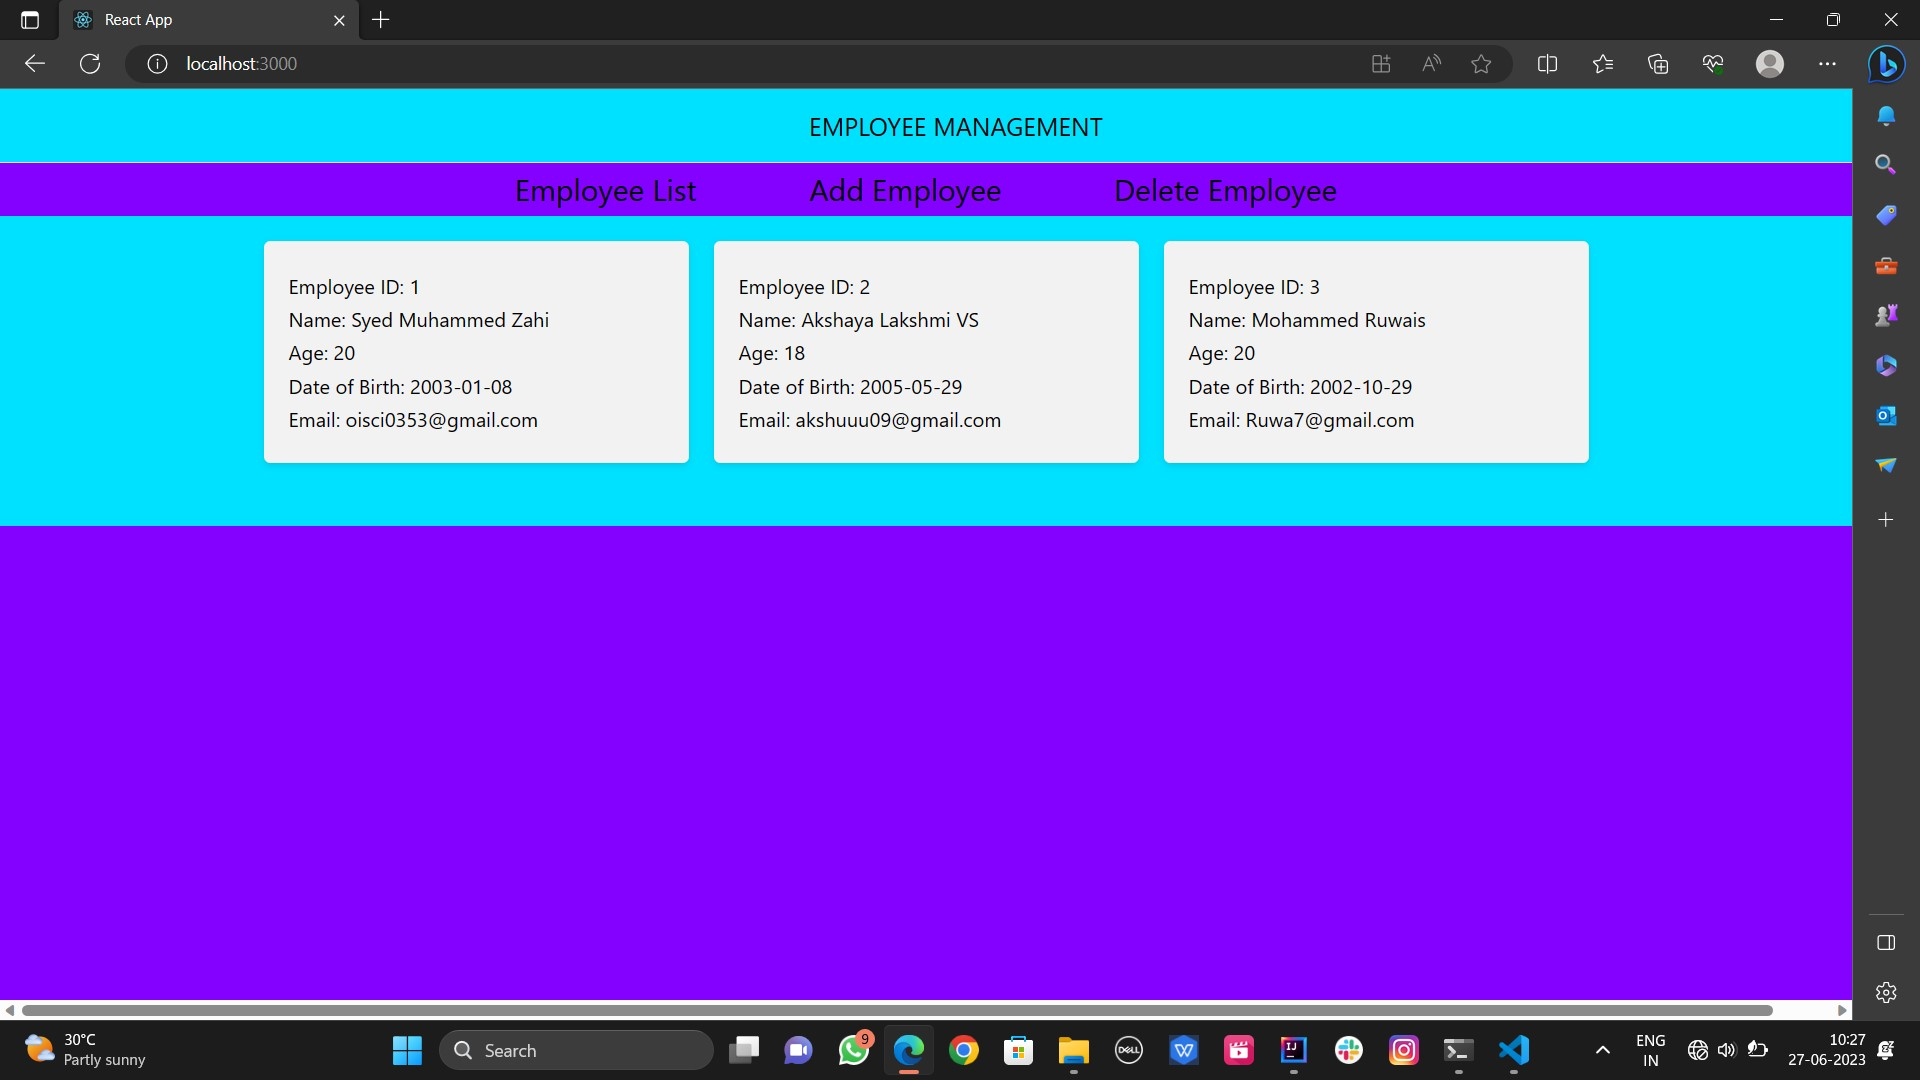Open Edge sidebar Games chess icon

1887,314
